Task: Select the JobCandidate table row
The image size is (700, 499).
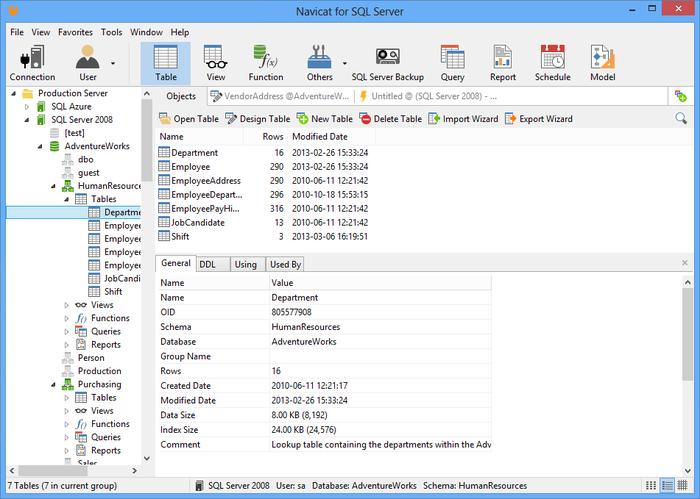Action: coord(263,222)
